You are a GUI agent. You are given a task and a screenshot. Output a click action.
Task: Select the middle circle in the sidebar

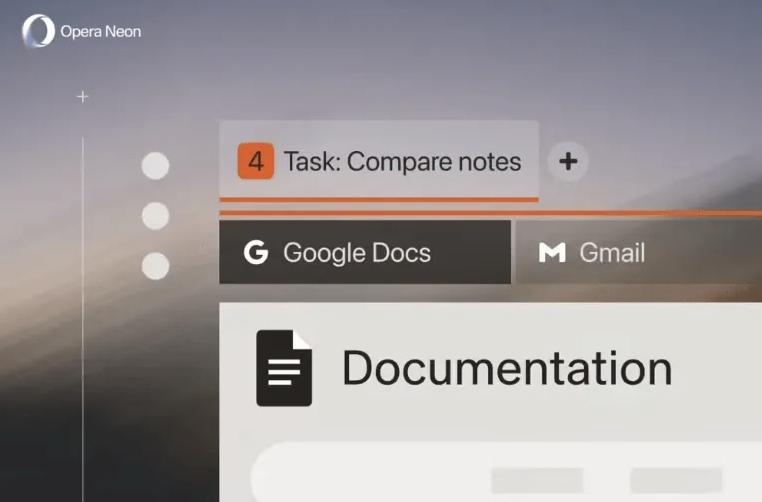coord(155,216)
